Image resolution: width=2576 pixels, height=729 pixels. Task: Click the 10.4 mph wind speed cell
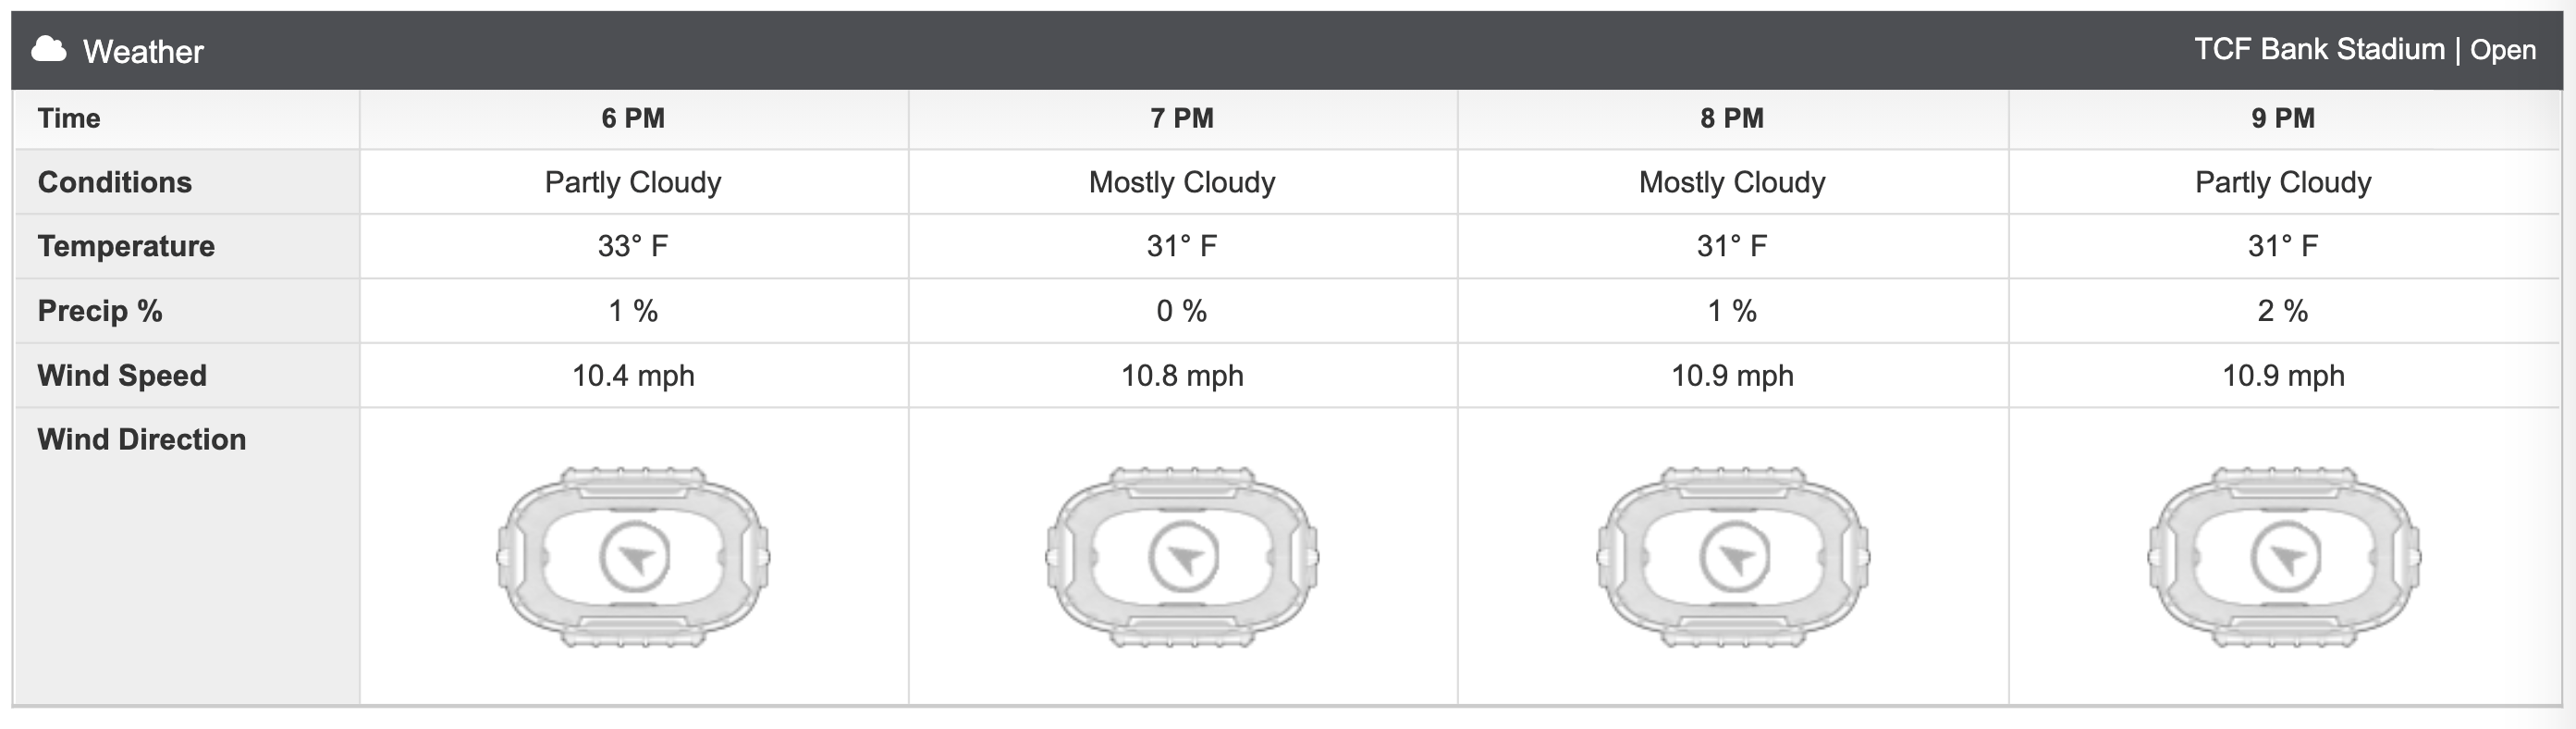click(633, 375)
